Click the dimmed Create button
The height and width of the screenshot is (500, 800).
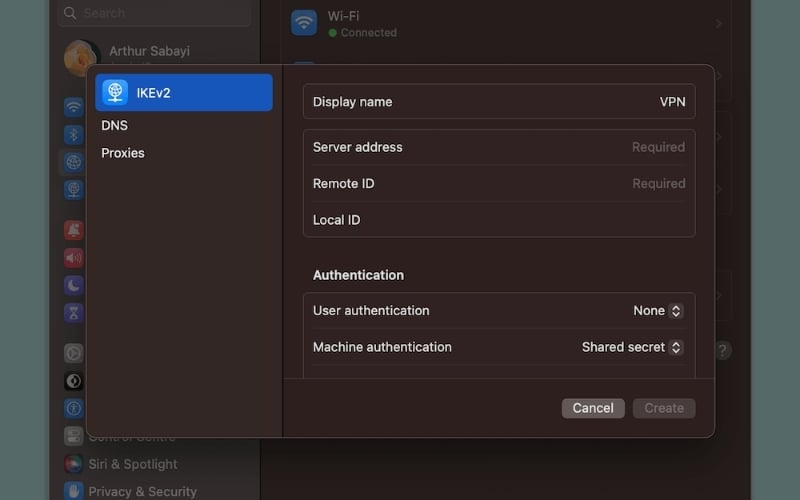point(664,408)
